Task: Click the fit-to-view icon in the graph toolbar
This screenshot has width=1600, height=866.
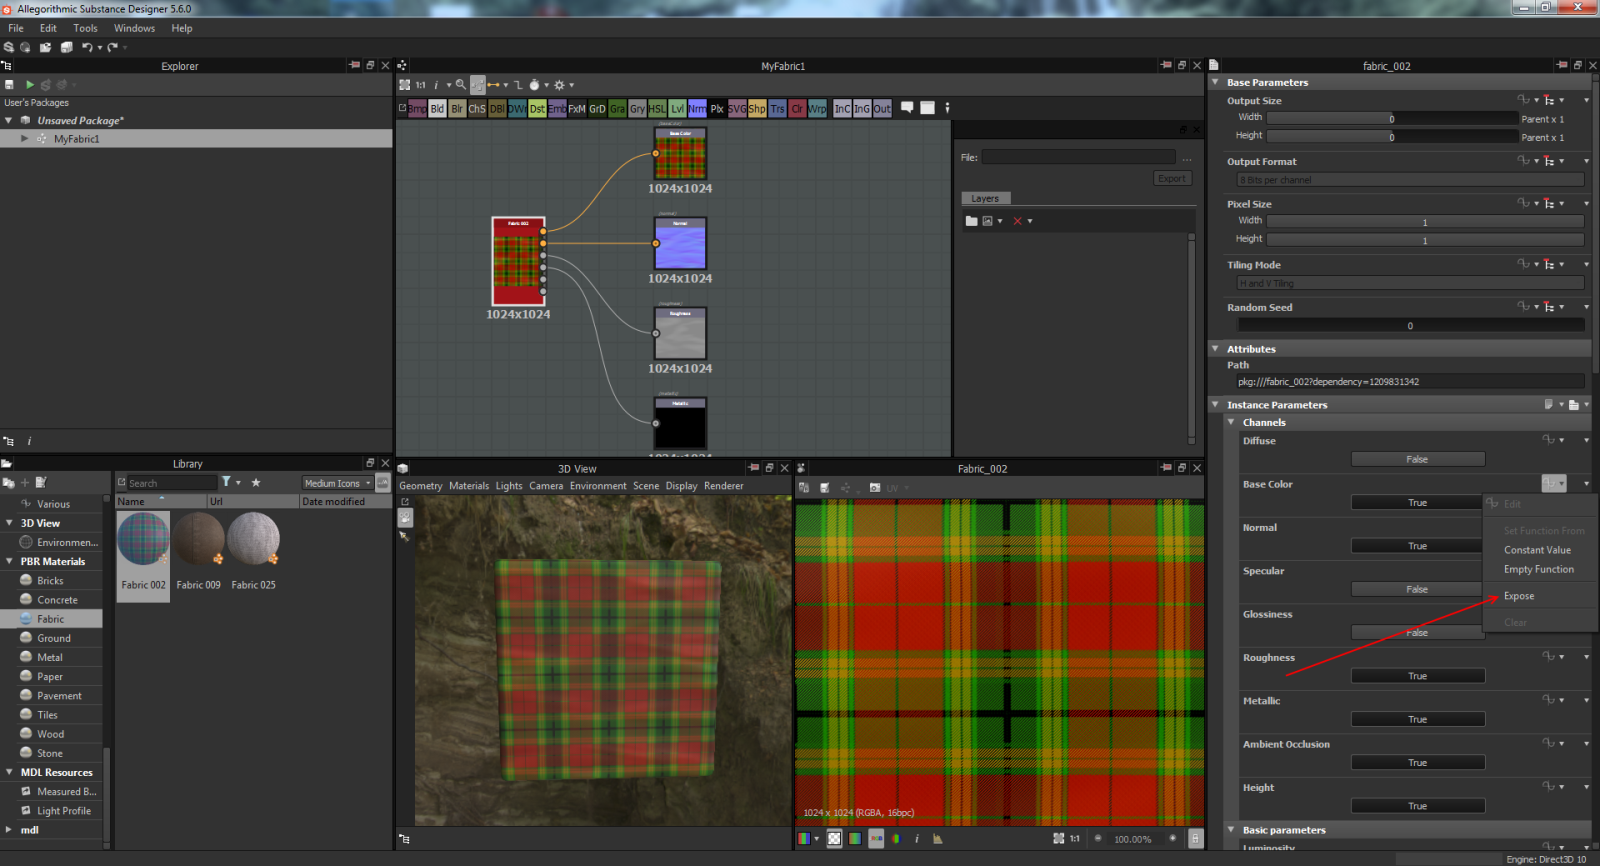Action: 405,85
